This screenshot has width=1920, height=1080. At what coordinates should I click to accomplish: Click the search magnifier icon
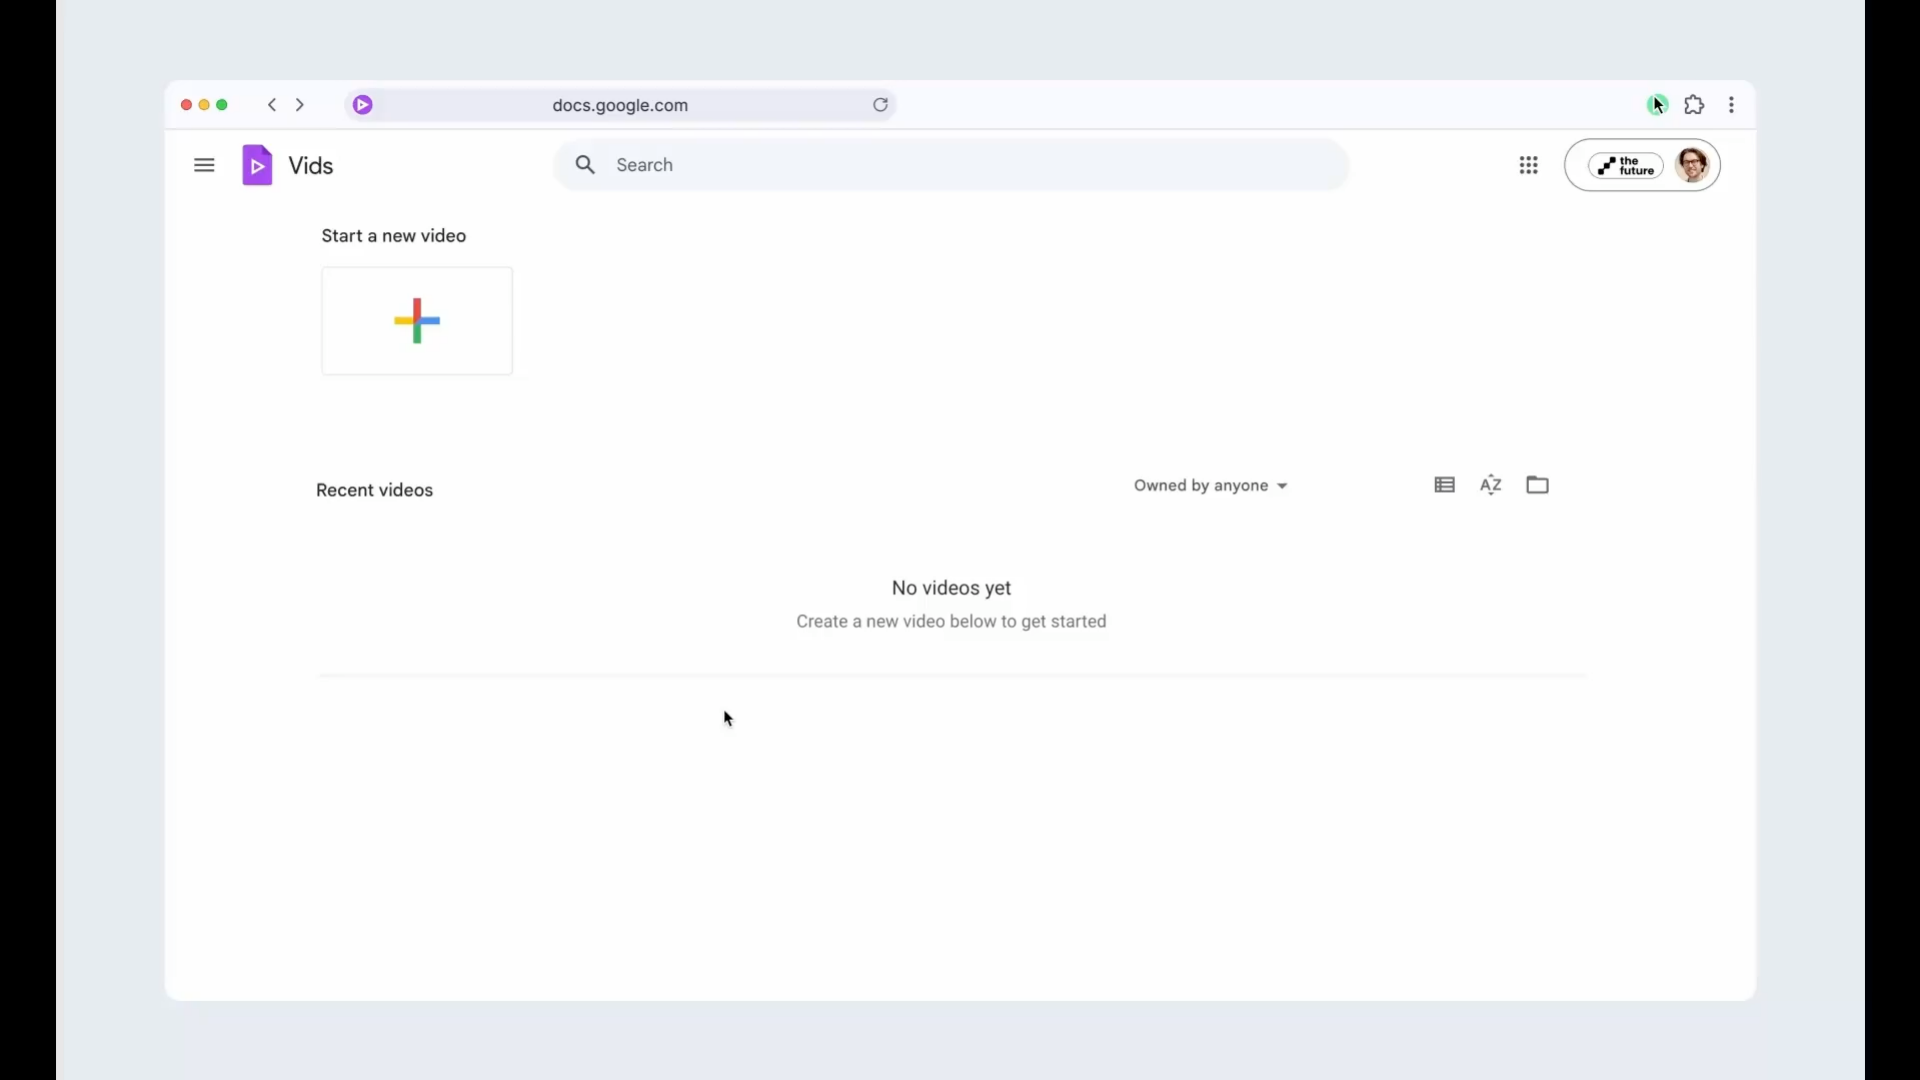585,165
